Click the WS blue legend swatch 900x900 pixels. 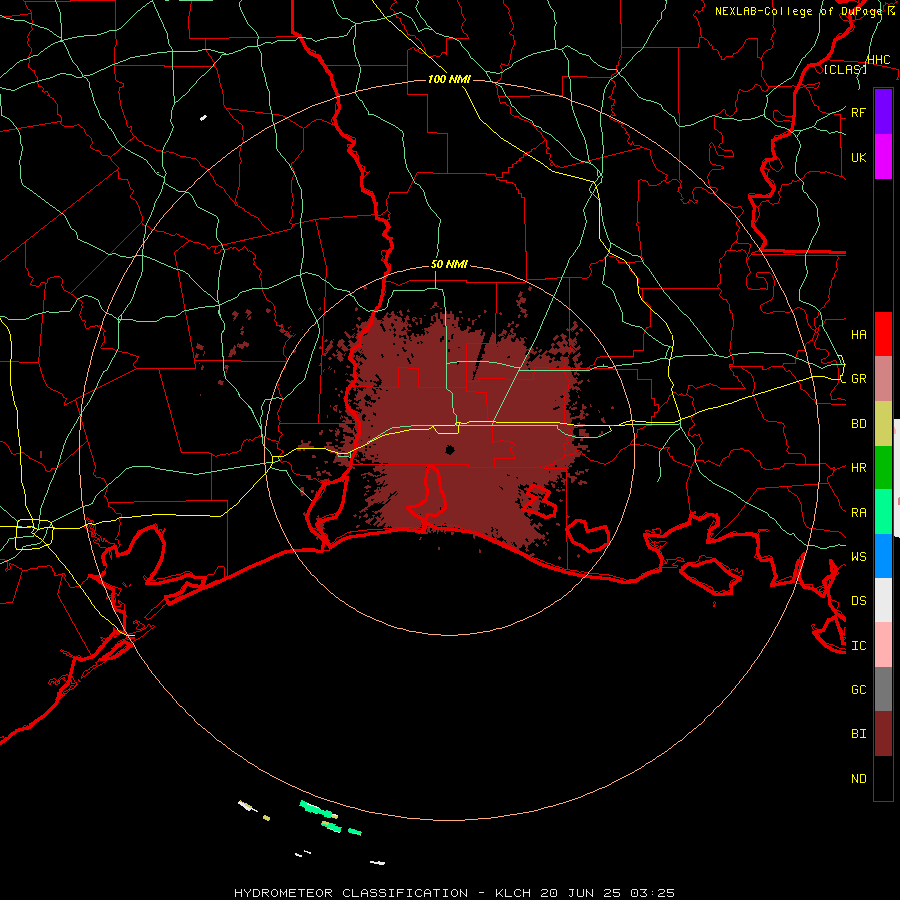[883, 556]
